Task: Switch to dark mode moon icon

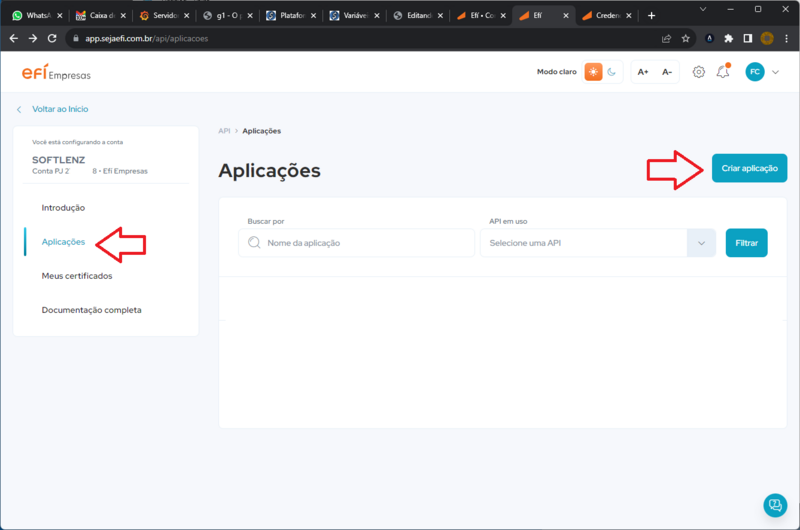Action: [x=612, y=72]
